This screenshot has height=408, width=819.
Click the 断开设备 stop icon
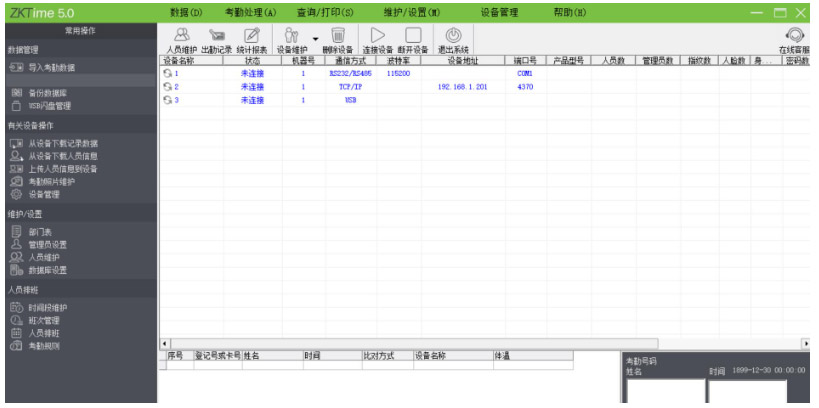412,37
